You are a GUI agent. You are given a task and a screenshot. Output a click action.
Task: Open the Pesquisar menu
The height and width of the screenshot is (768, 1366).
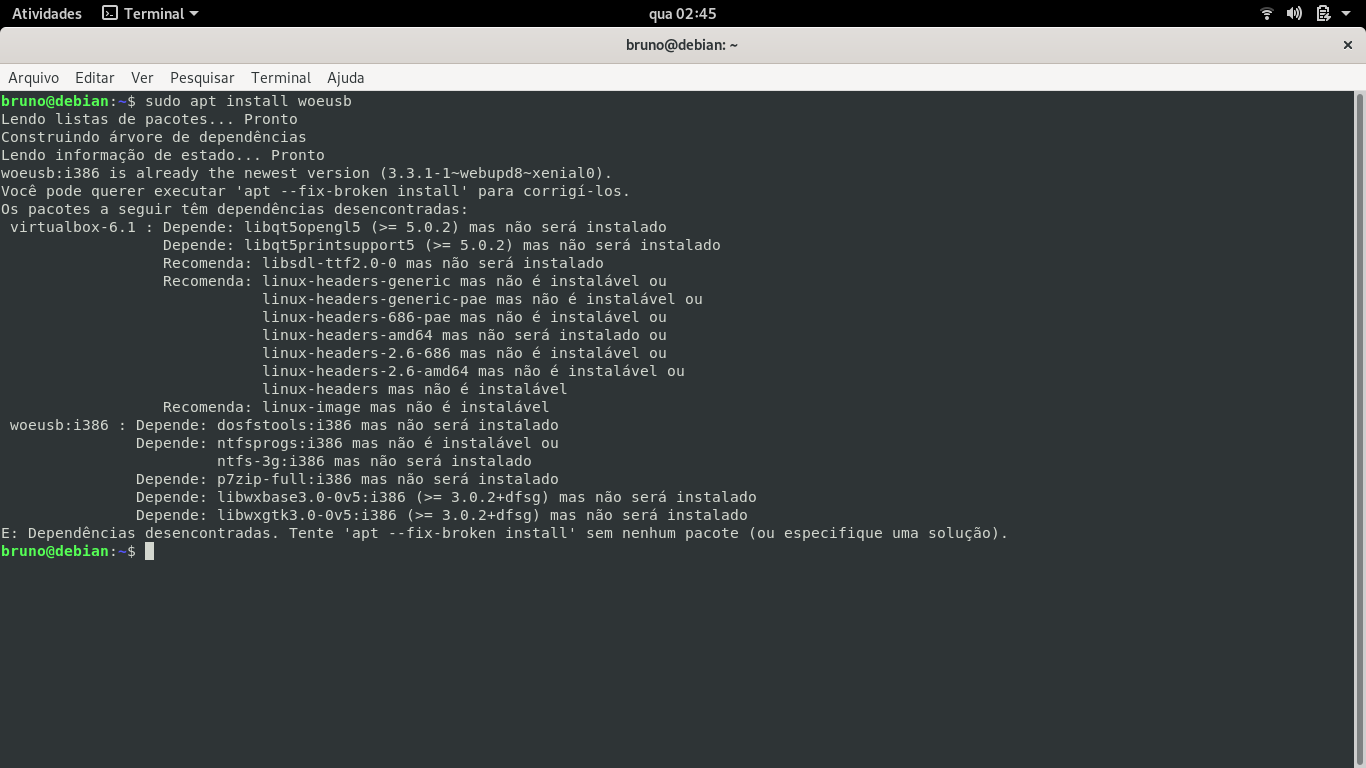[202, 78]
